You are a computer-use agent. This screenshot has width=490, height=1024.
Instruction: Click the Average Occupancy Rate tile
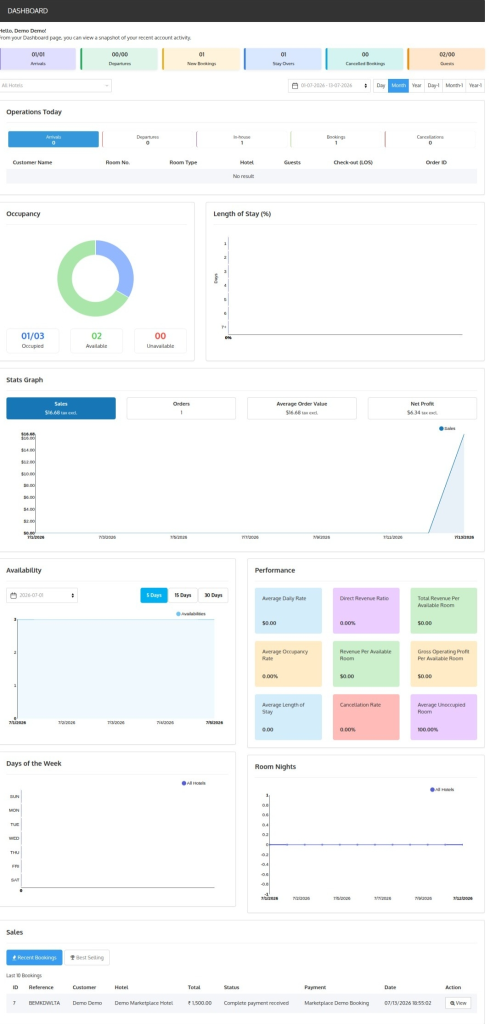(x=288, y=664)
